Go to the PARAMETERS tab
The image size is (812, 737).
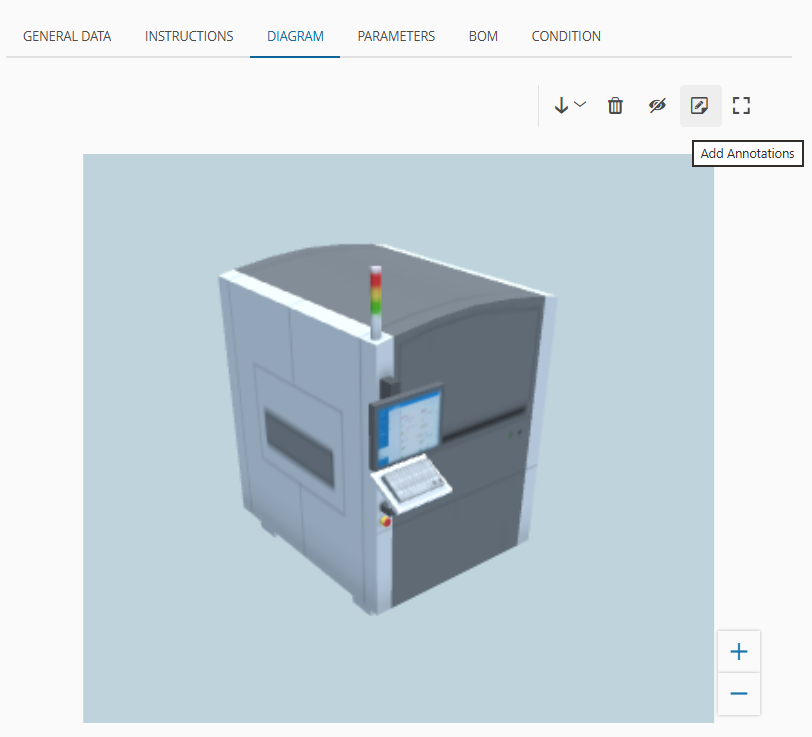(x=396, y=36)
